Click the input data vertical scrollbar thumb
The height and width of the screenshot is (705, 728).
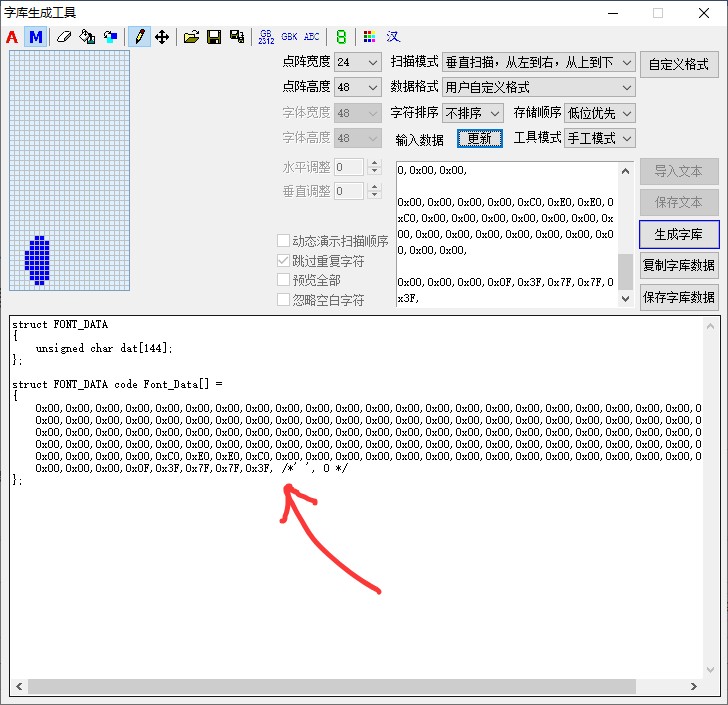tap(625, 272)
